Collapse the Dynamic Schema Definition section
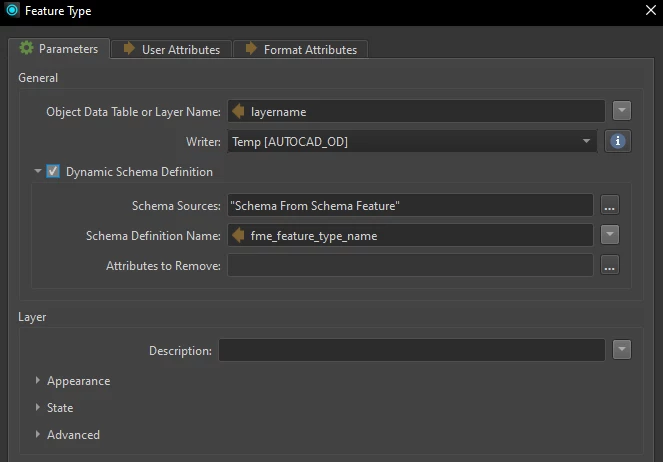Screen dimensions: 663x462 pos(38,171)
